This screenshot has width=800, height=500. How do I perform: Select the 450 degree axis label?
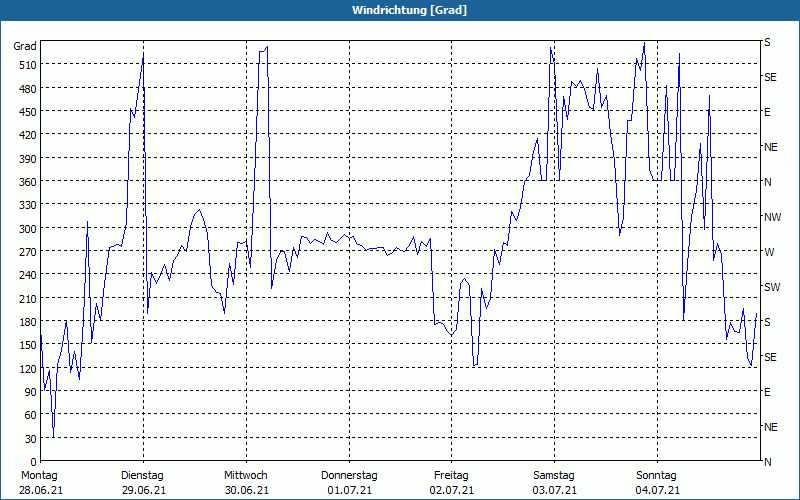[x=28, y=112]
